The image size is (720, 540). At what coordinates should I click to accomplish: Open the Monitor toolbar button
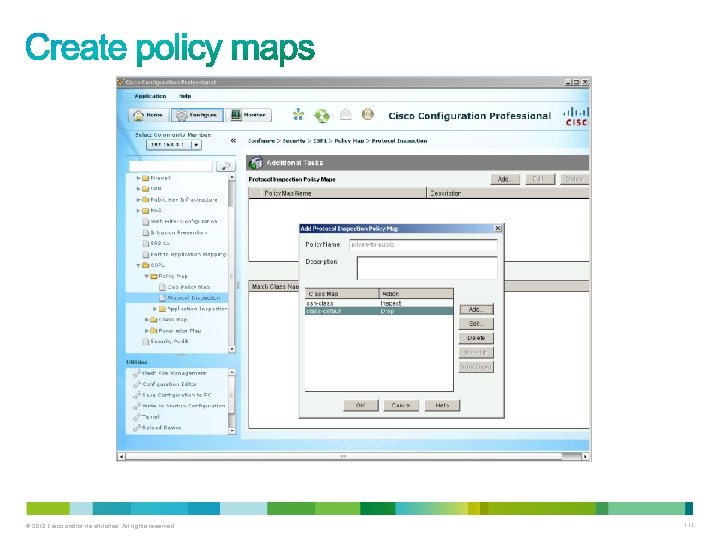(248, 115)
